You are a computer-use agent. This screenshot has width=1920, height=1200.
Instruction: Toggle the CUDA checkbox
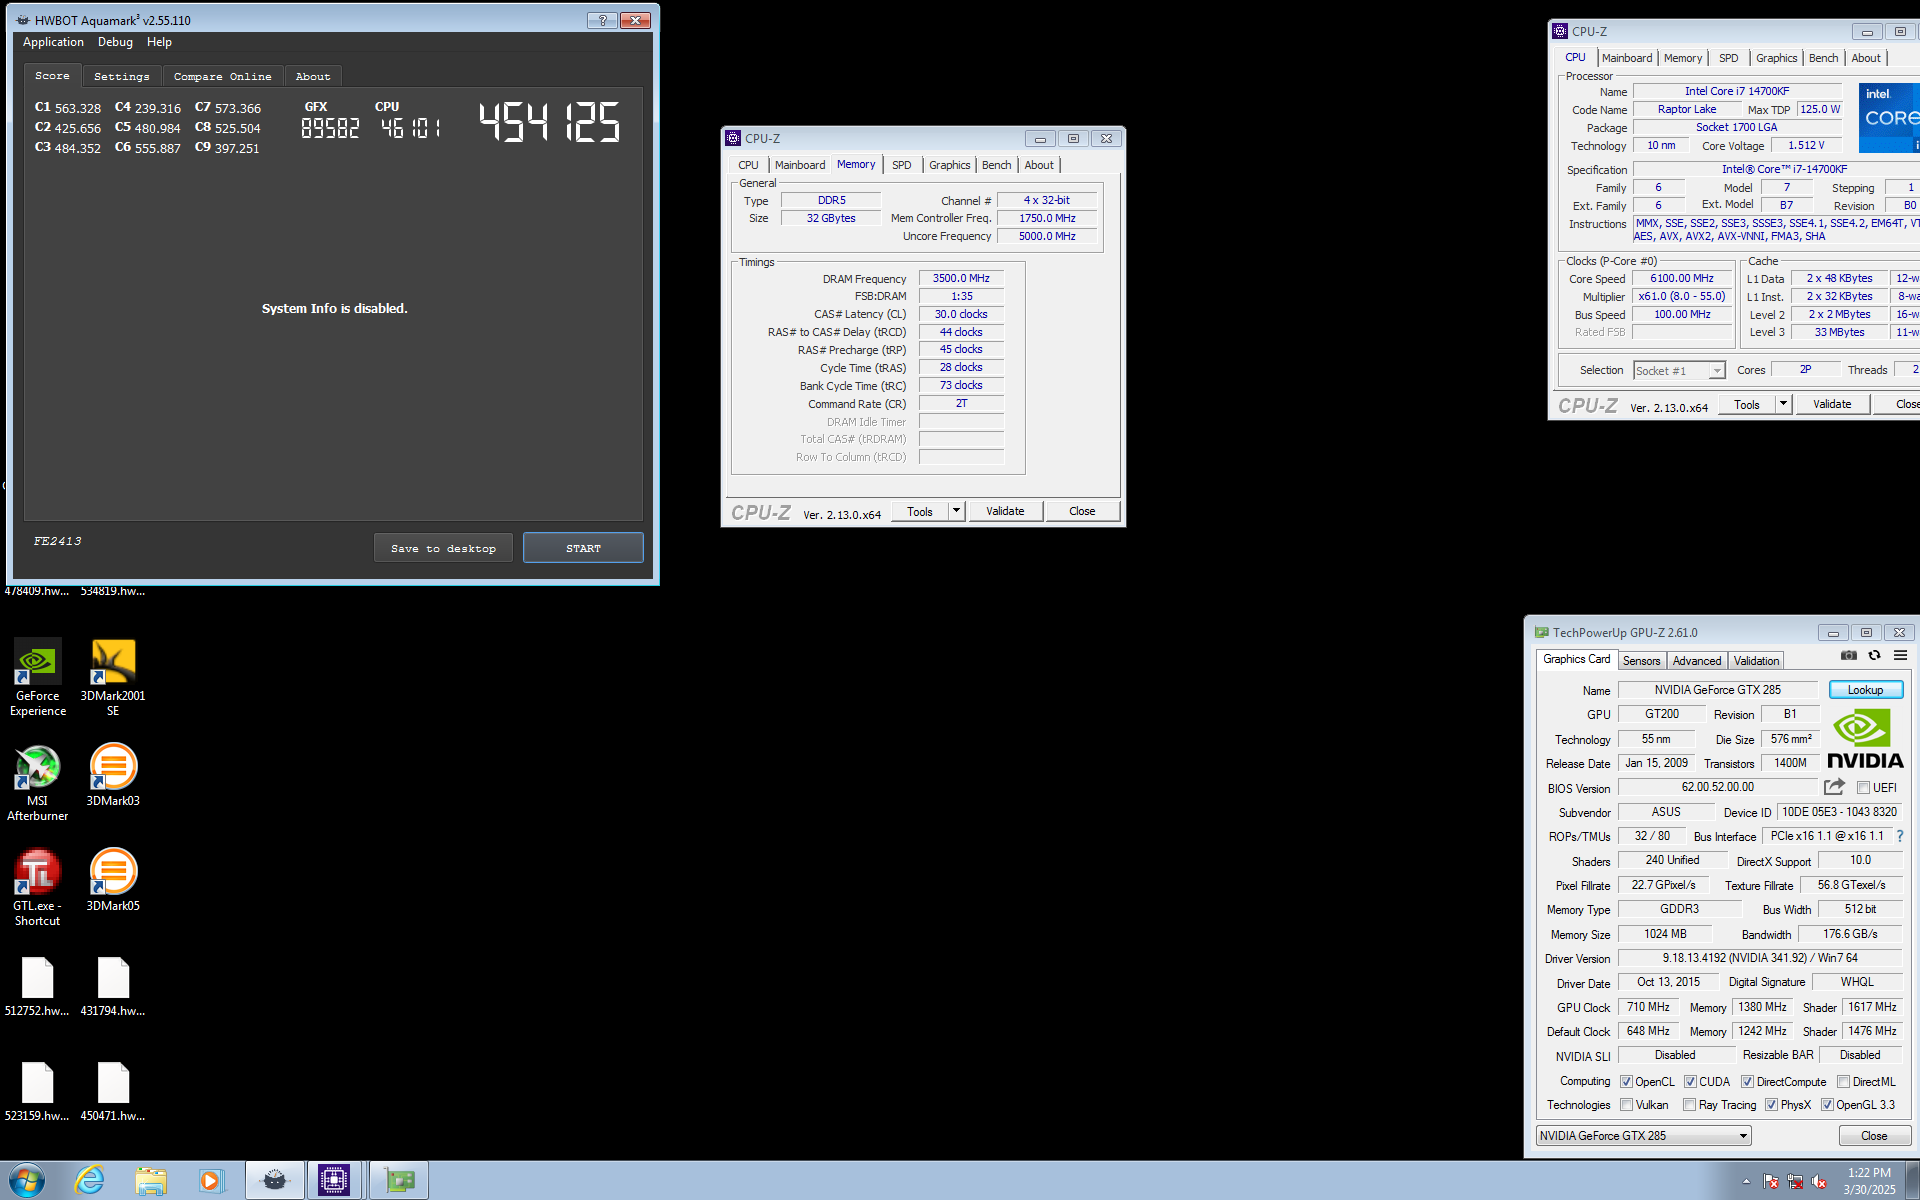[1690, 1082]
